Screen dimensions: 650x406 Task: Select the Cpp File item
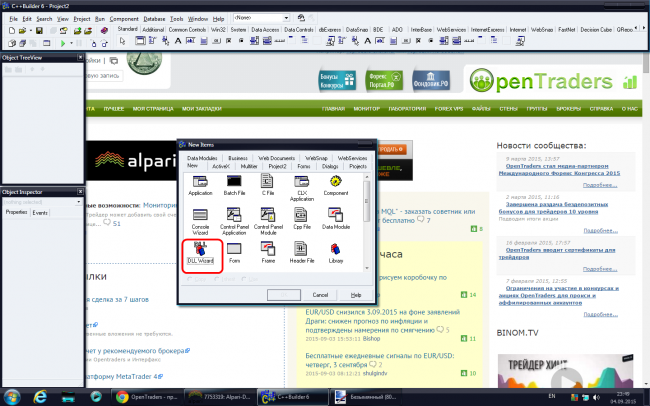[303, 216]
